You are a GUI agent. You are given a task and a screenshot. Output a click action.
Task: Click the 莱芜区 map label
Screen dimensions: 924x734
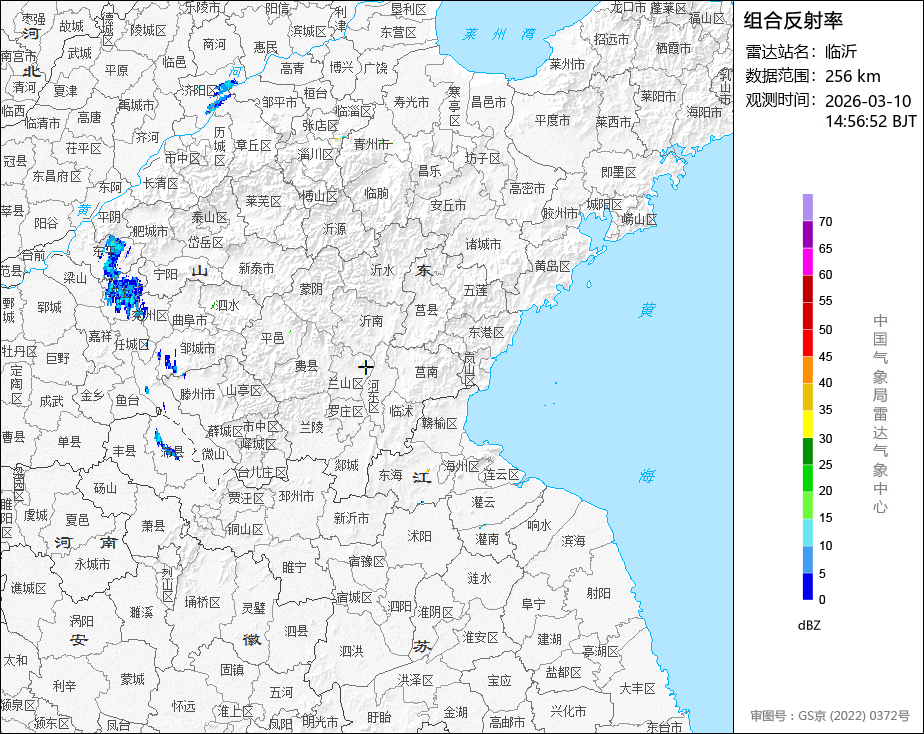(263, 201)
